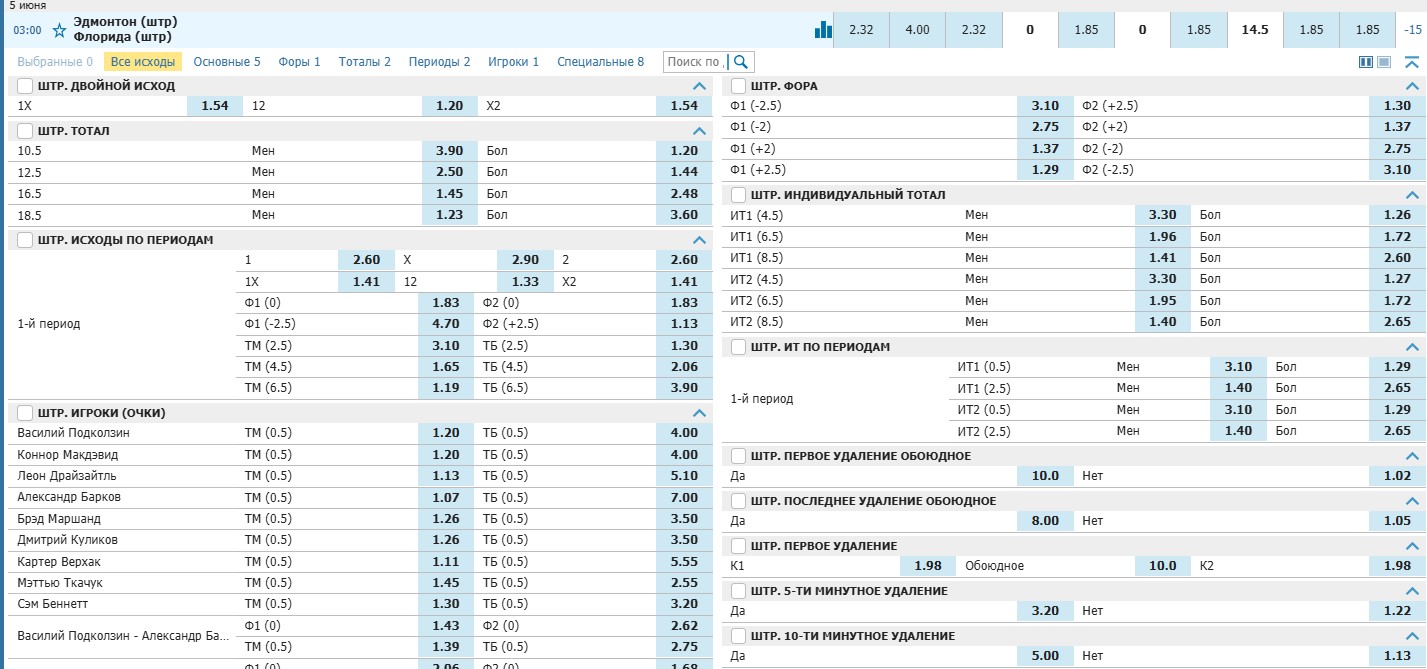Pick Ф1 (-2.5) handicap odds 3.10
The height and width of the screenshot is (669, 1427).
pos(1045,105)
